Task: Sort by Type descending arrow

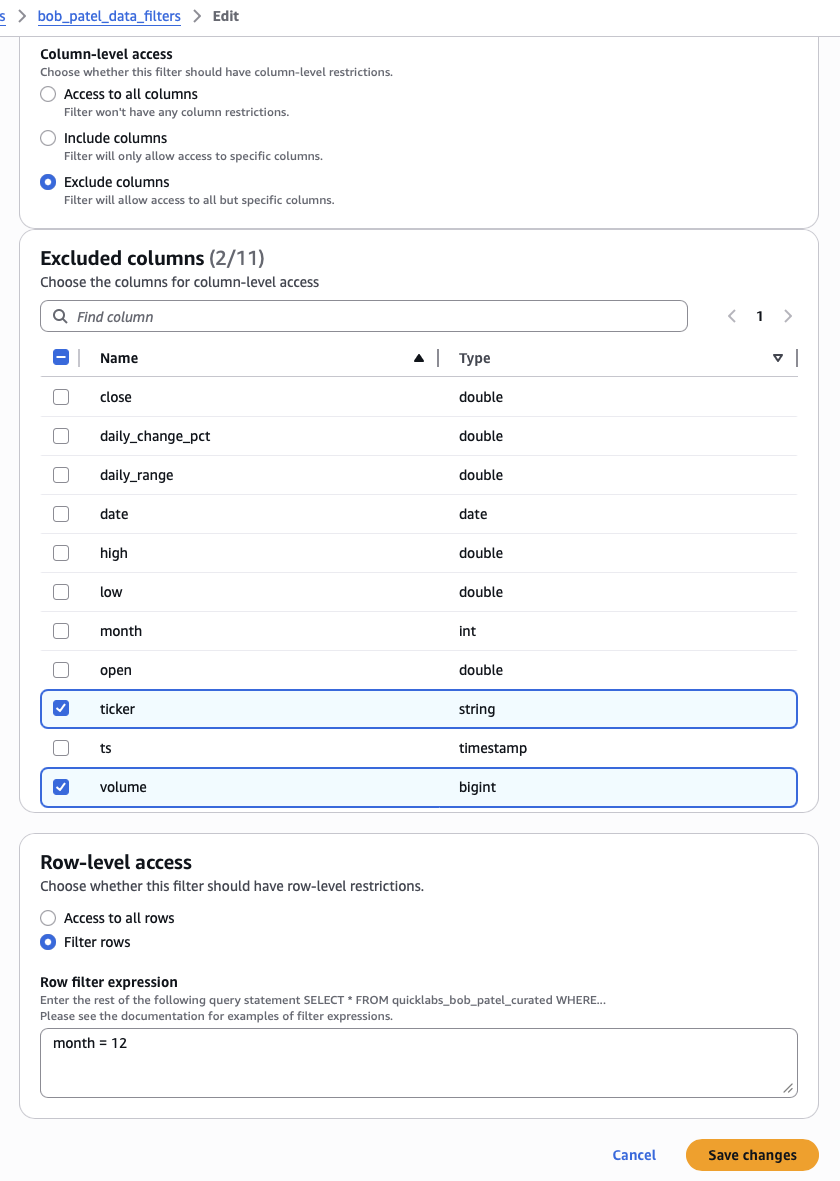Action: pos(777,358)
